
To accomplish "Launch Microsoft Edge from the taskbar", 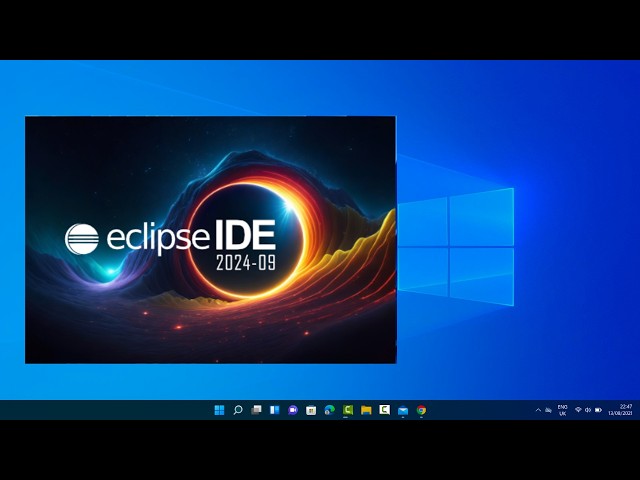I will 329,410.
